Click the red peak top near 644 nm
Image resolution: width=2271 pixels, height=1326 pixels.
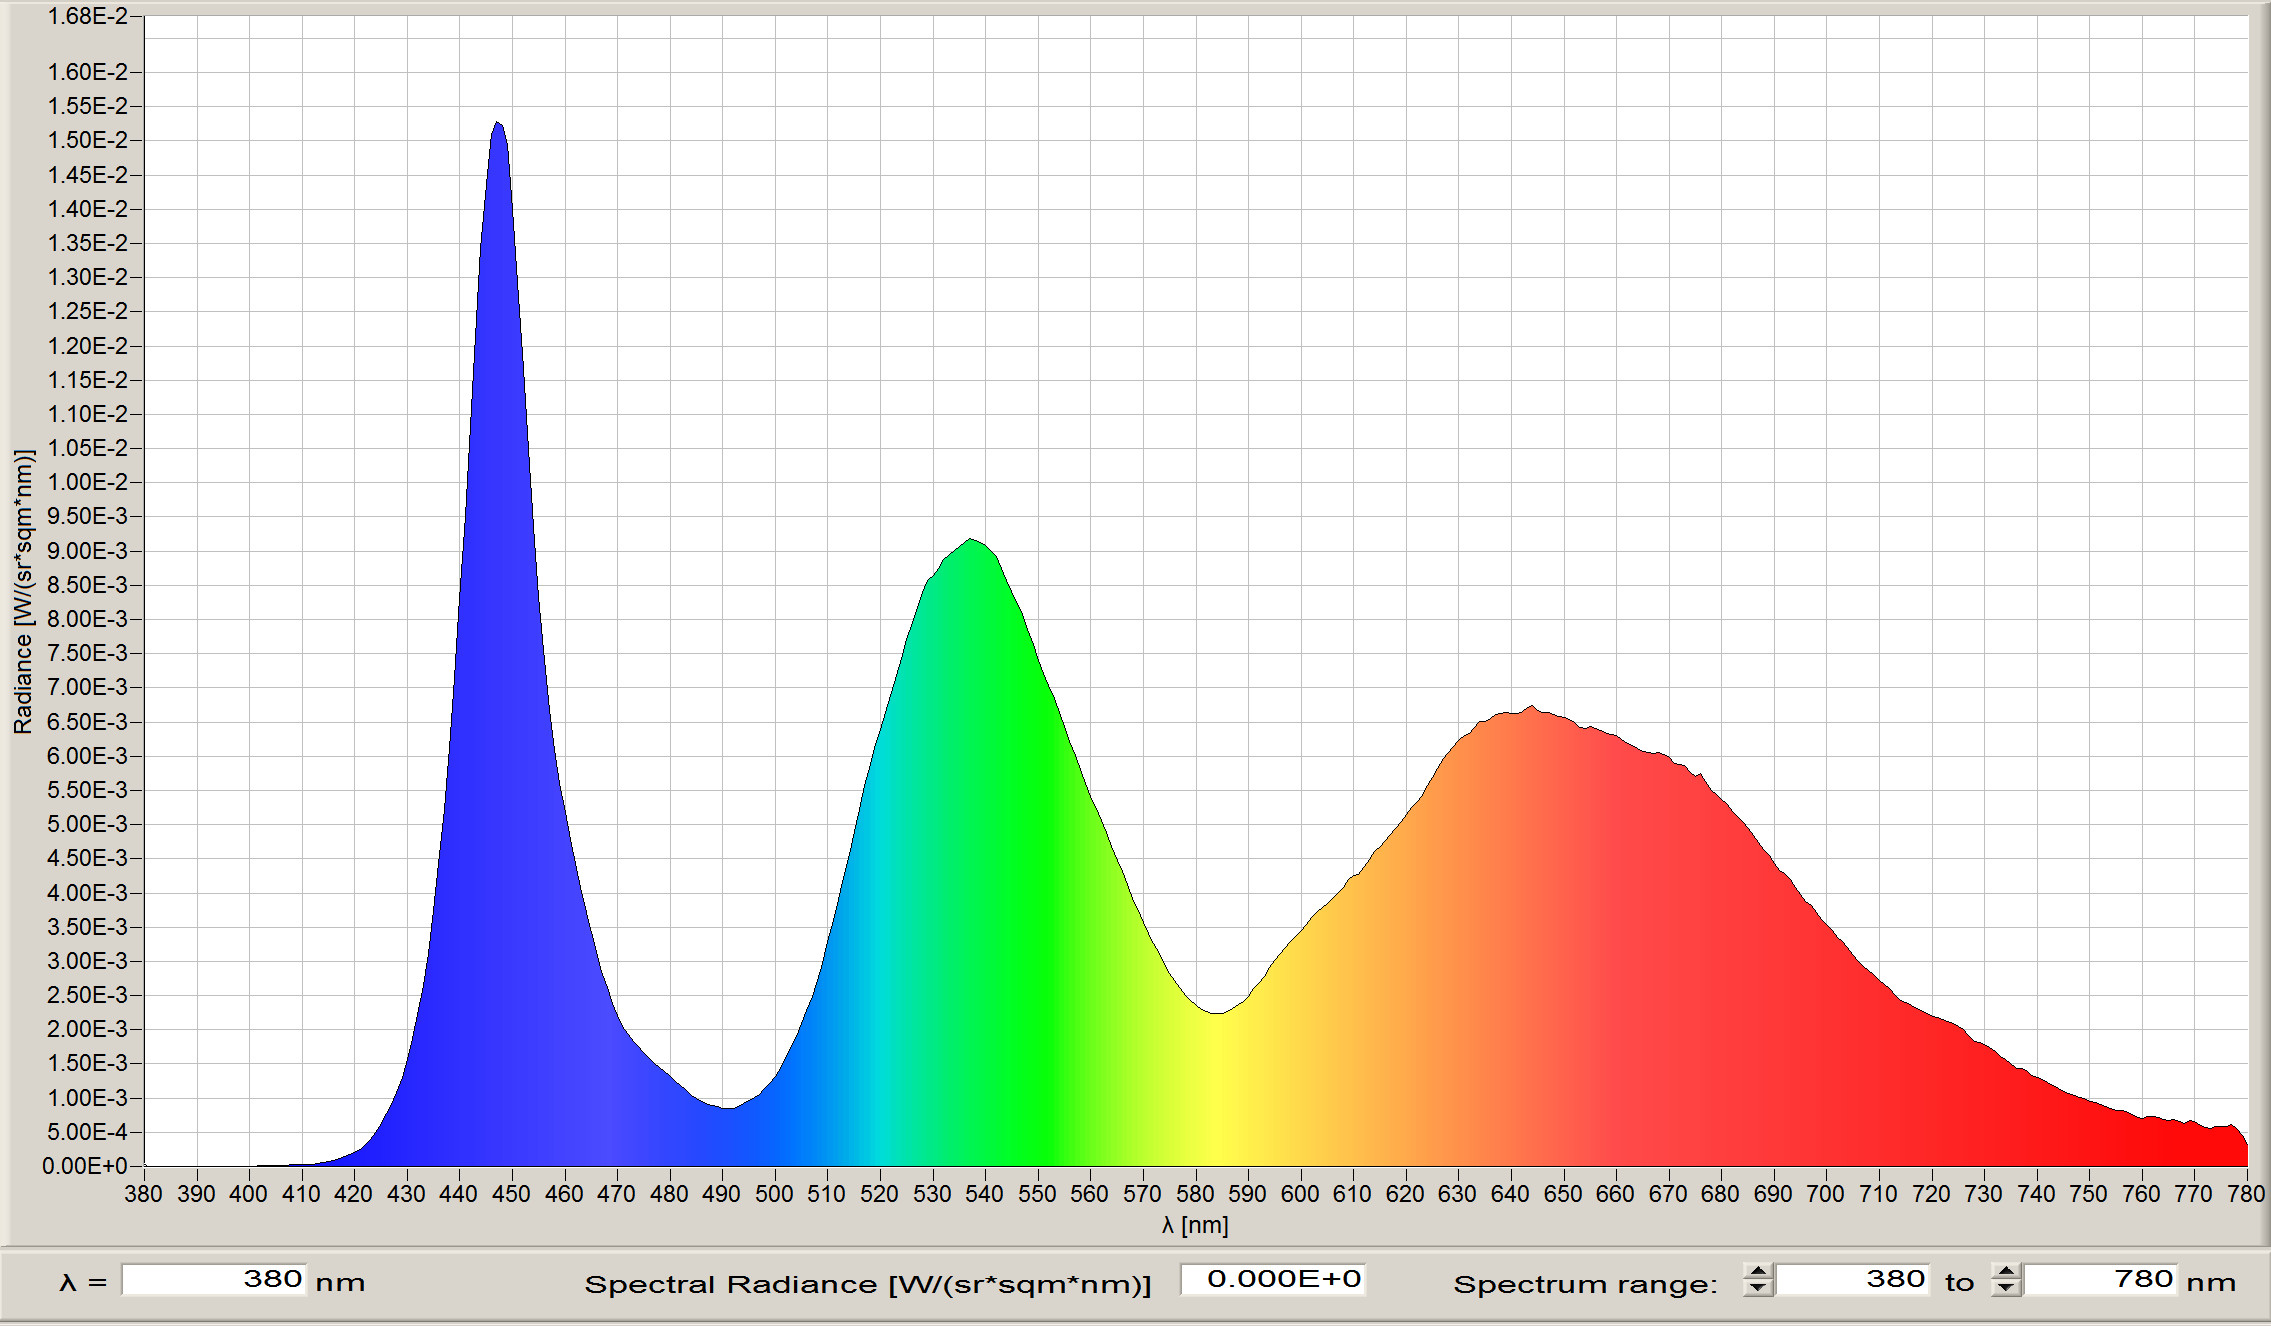pyautogui.click(x=1531, y=708)
